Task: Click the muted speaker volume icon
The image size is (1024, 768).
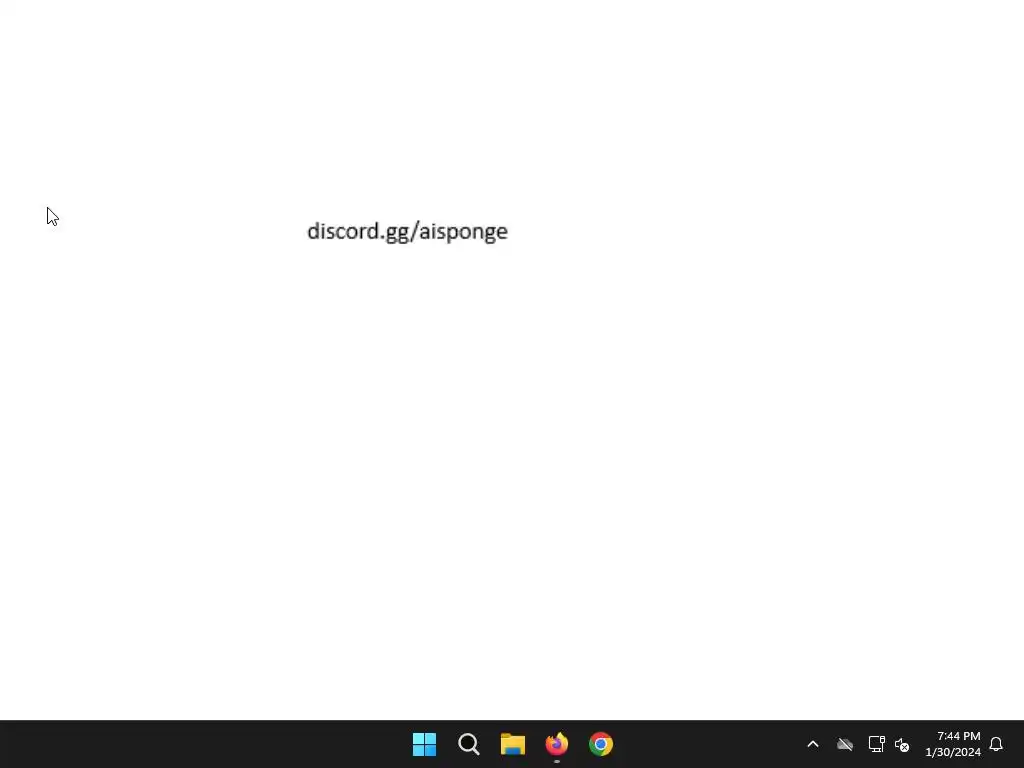Action: 902,744
